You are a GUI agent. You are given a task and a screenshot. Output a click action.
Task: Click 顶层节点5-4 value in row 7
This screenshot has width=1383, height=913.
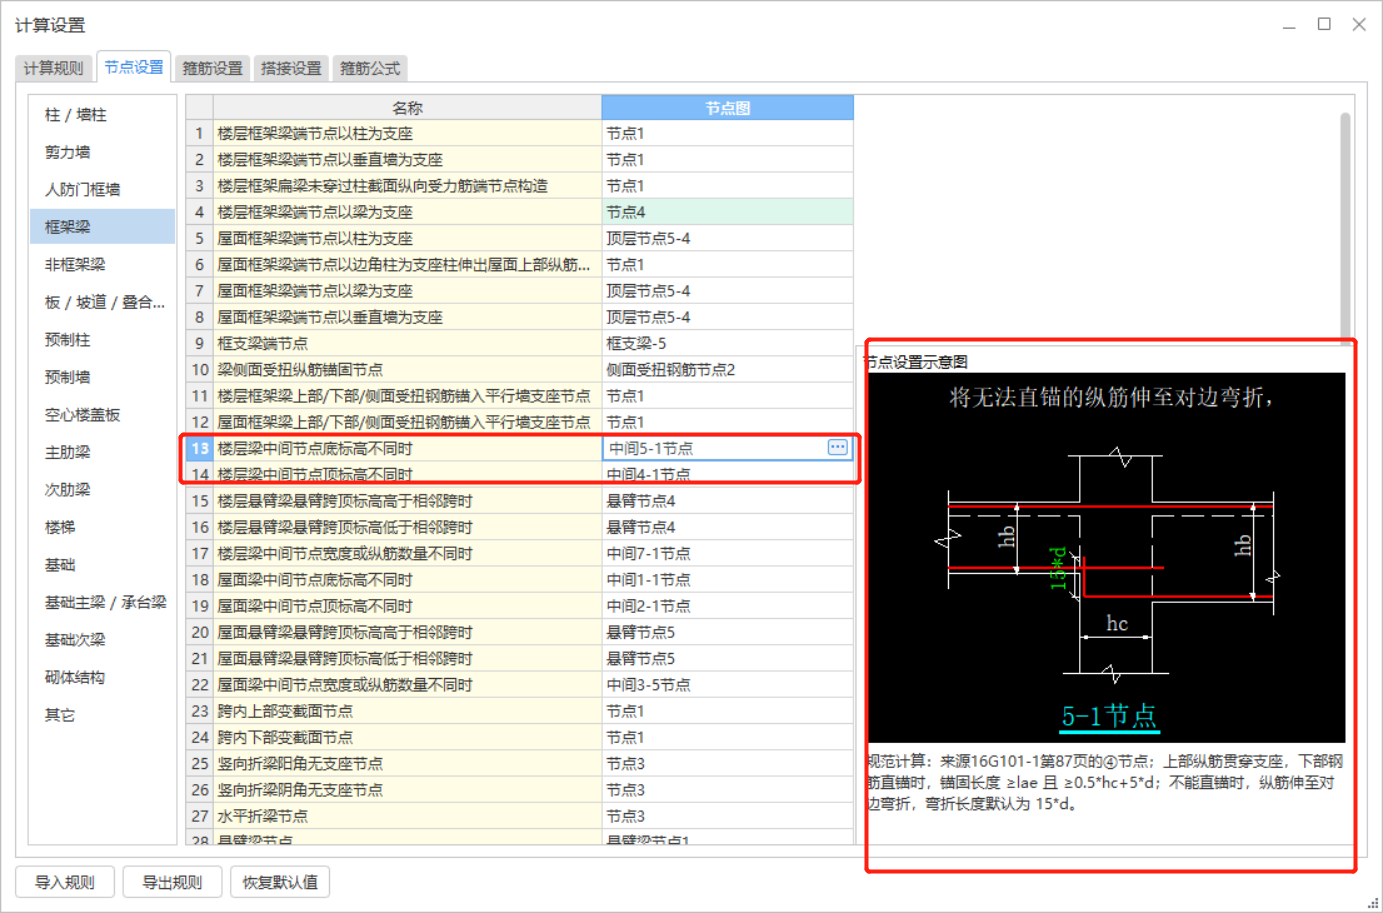tap(728, 291)
